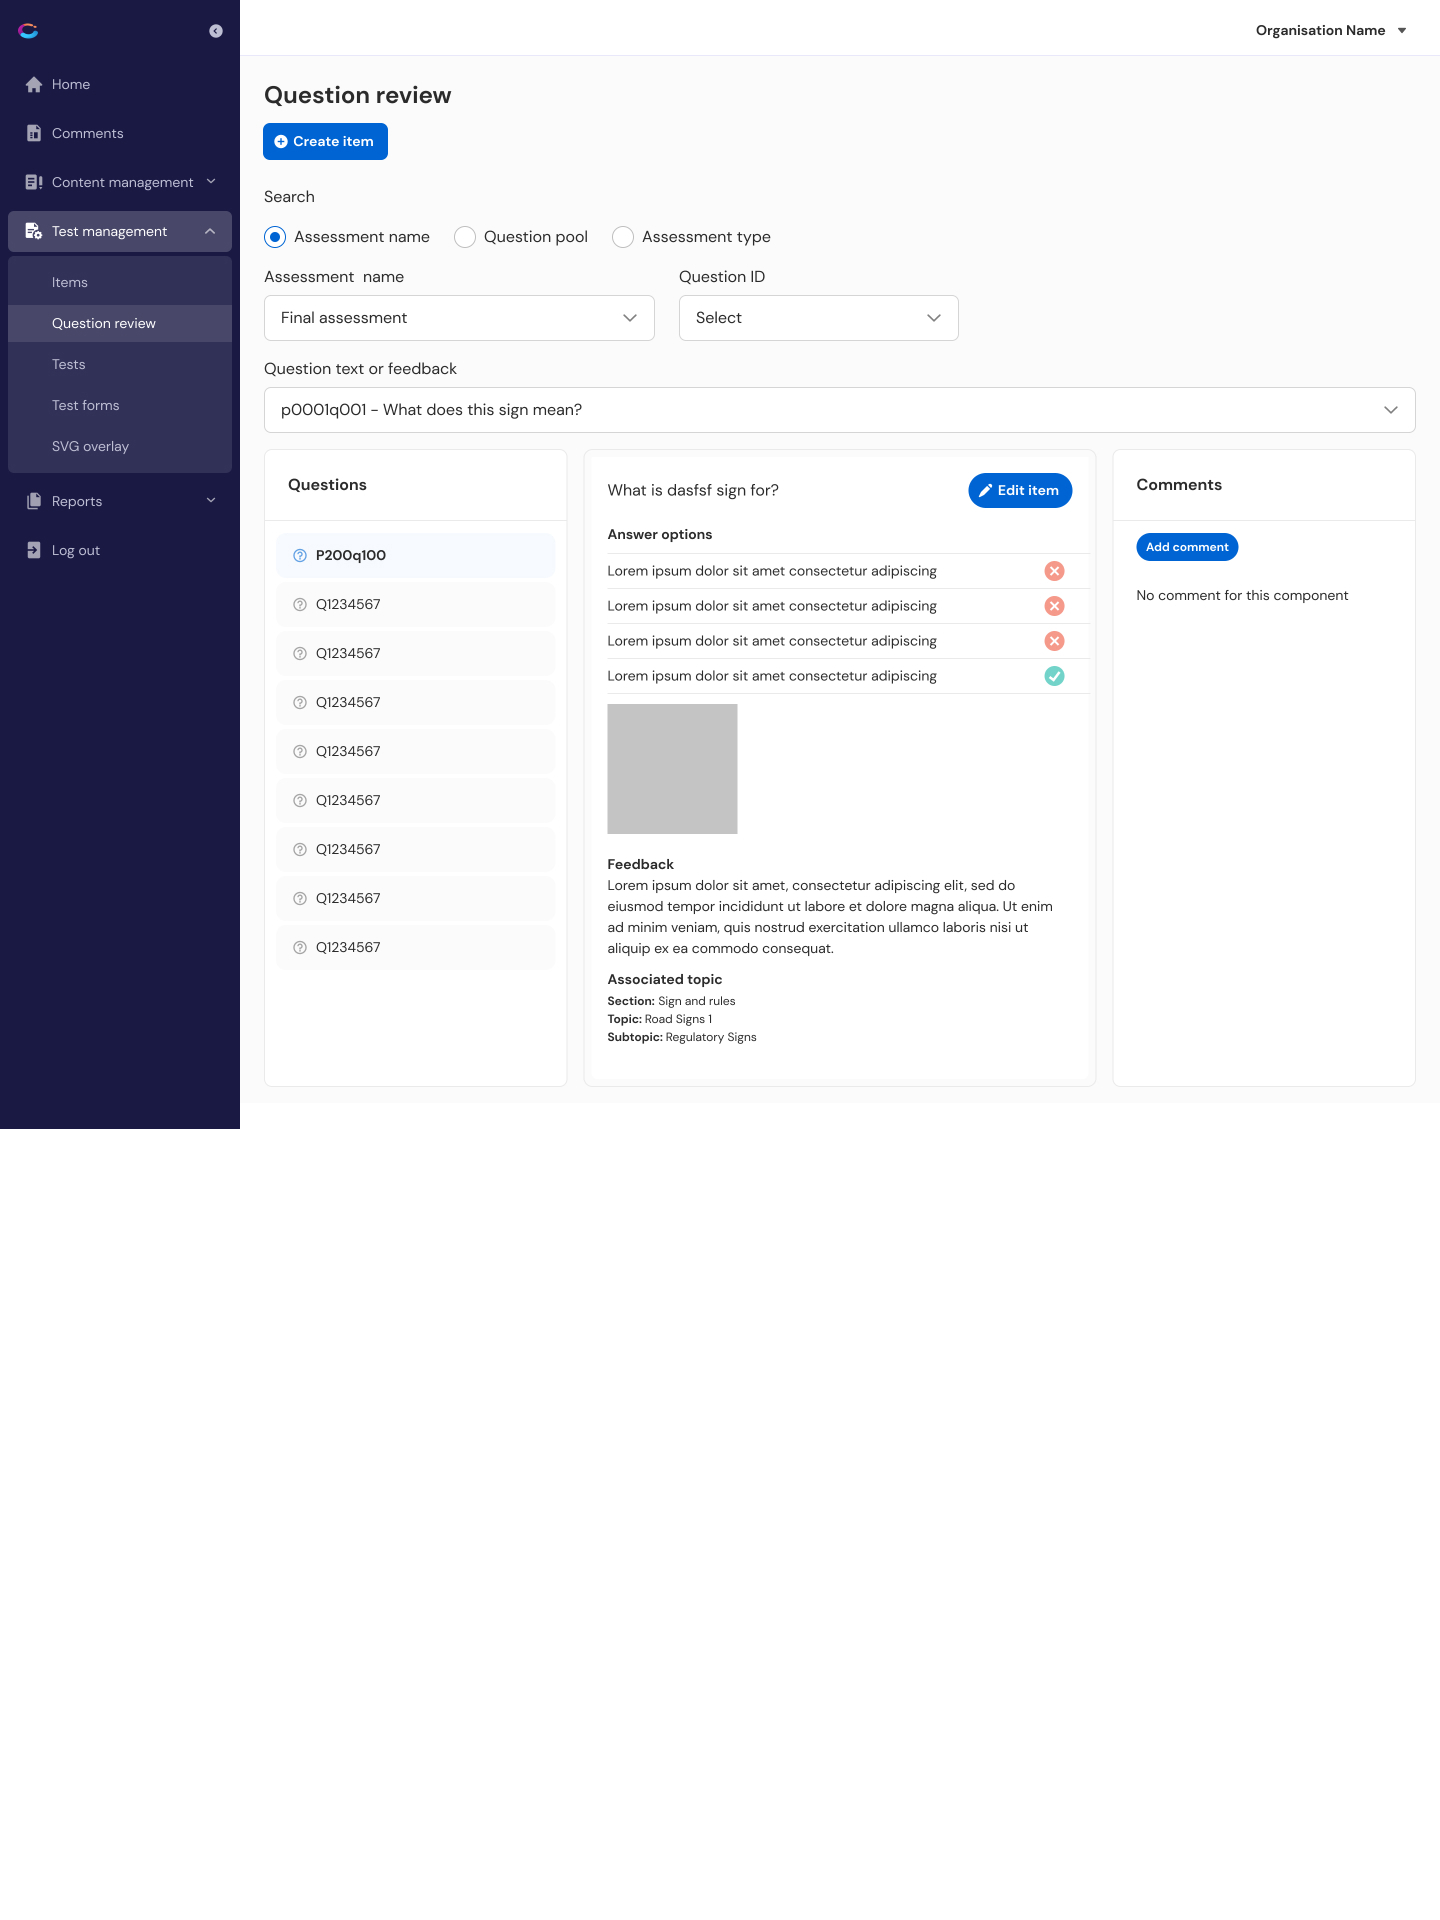
Task: Select the Question pool radio option
Action: point(465,238)
